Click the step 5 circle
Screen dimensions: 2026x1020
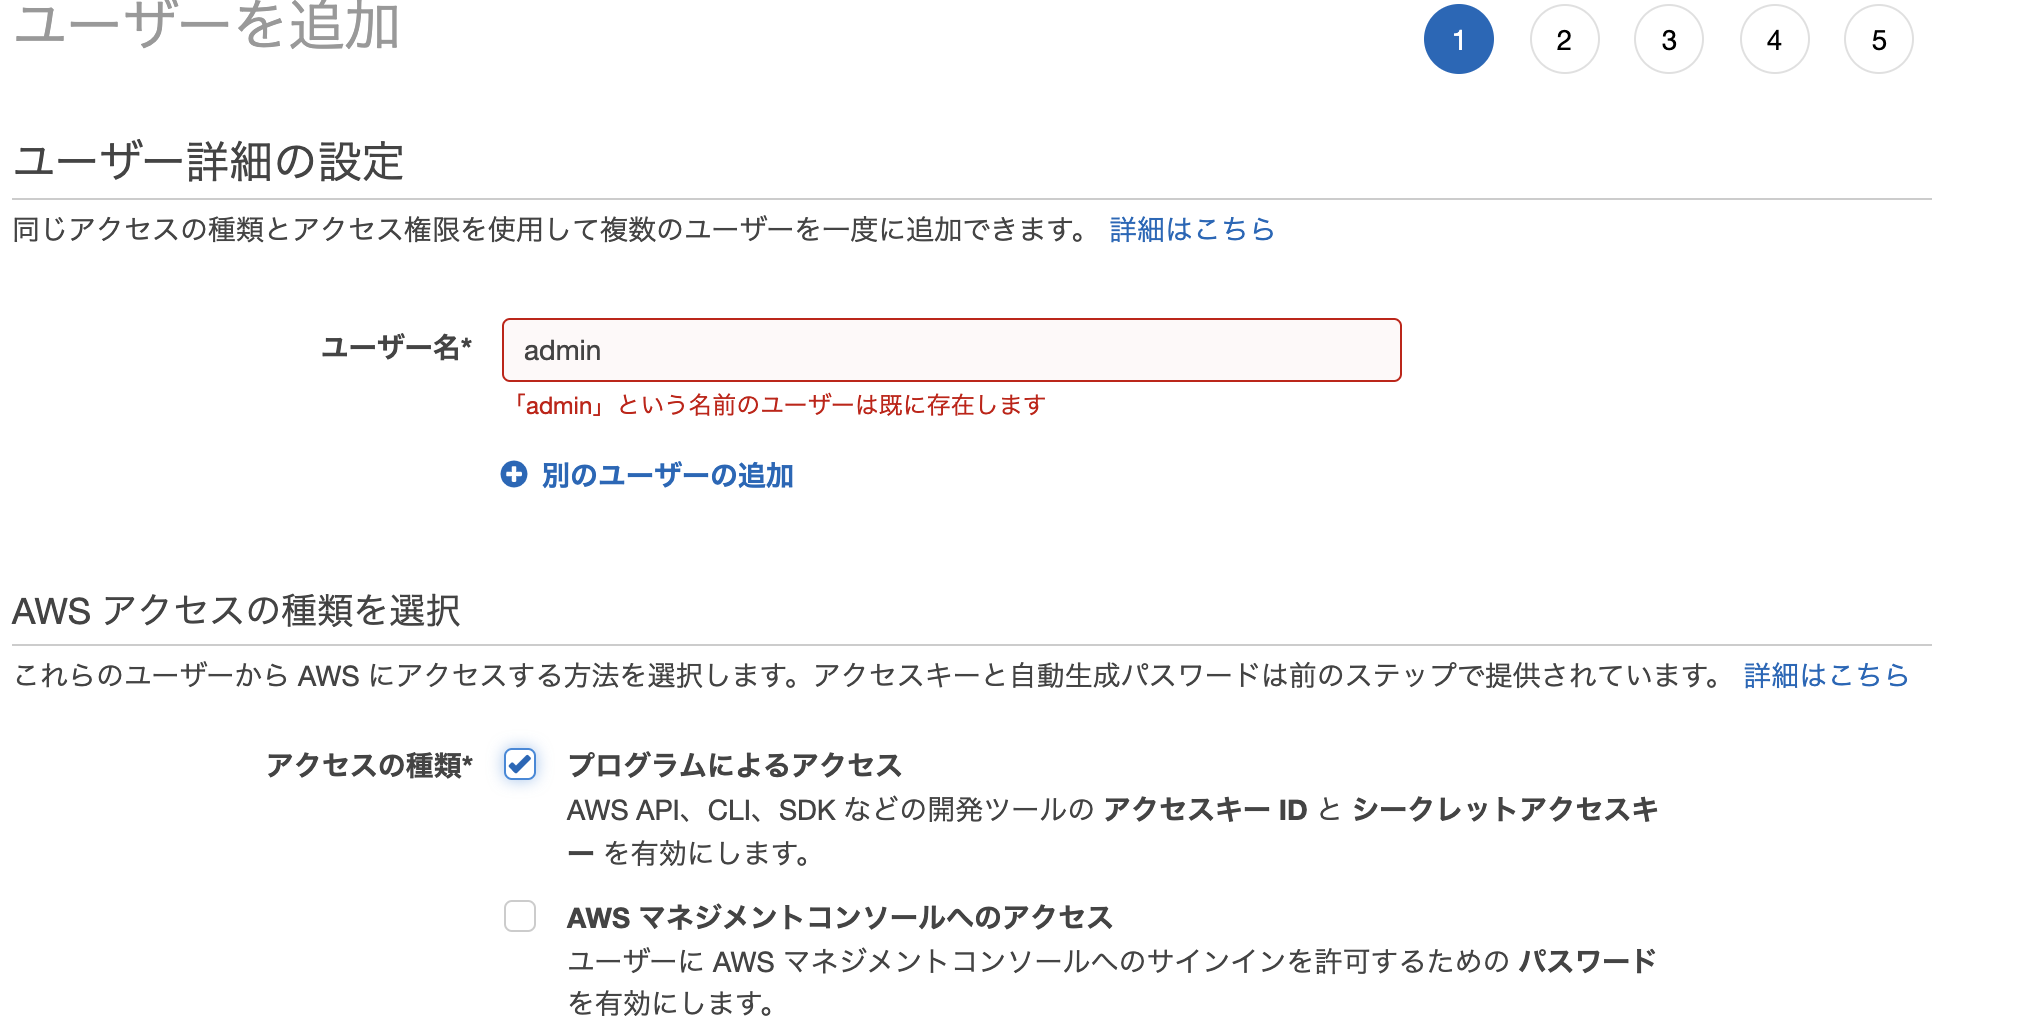1879,40
